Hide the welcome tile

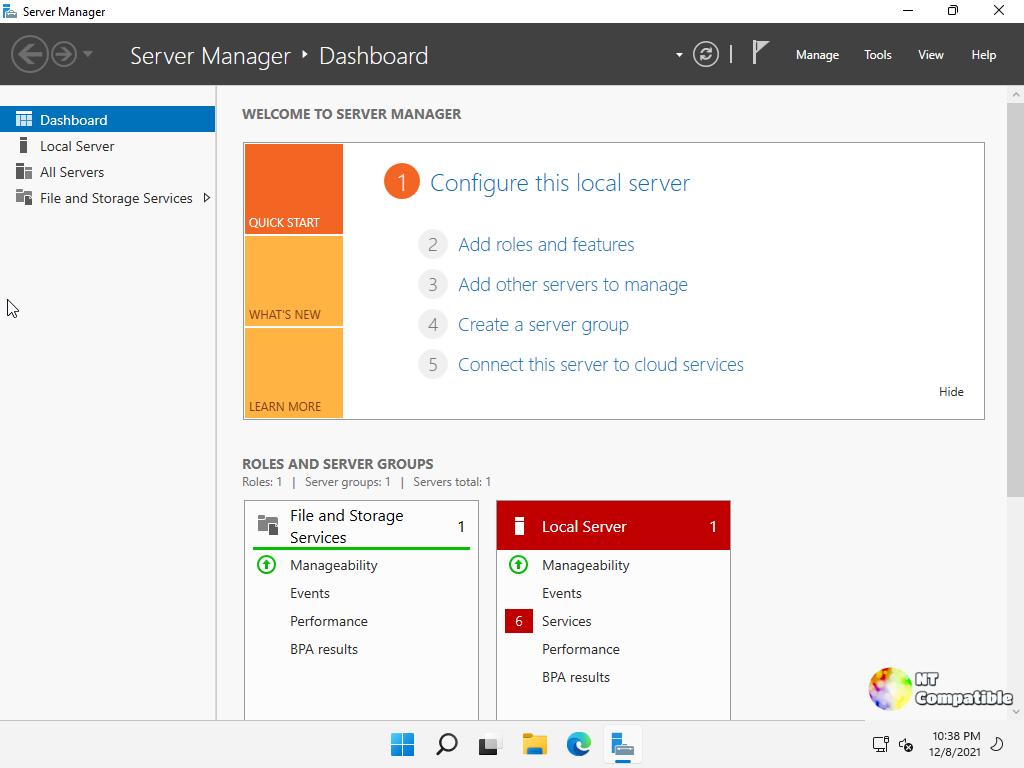[951, 392]
